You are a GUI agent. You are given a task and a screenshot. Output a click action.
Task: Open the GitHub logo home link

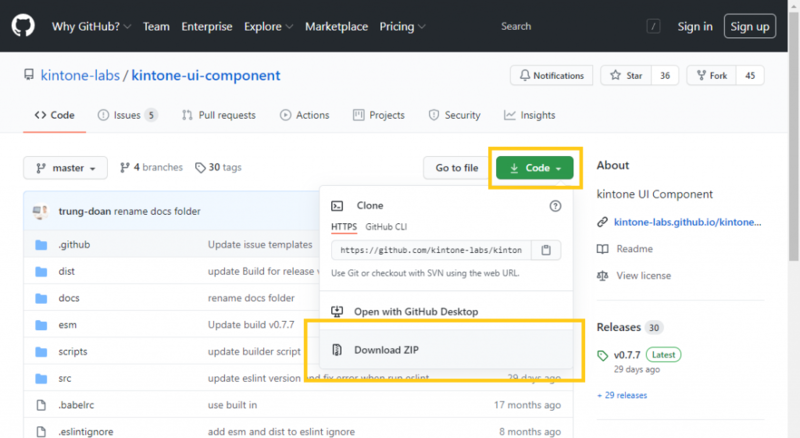[x=23, y=26]
